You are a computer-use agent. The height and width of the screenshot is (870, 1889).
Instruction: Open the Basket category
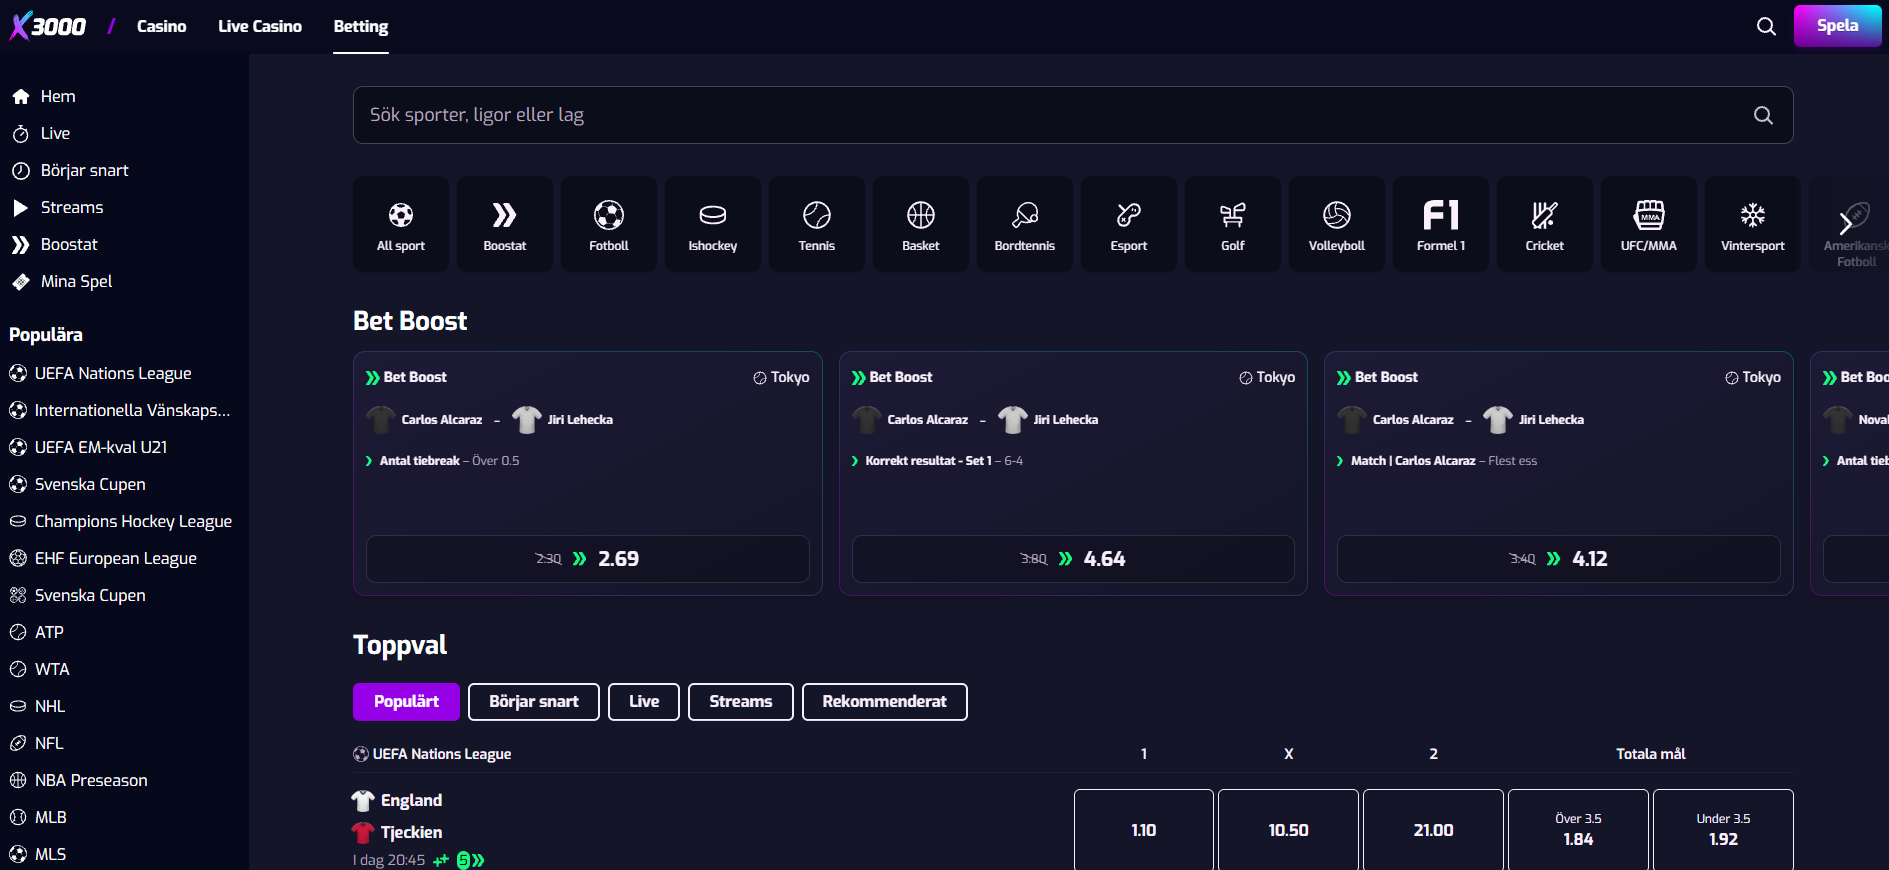(x=921, y=224)
